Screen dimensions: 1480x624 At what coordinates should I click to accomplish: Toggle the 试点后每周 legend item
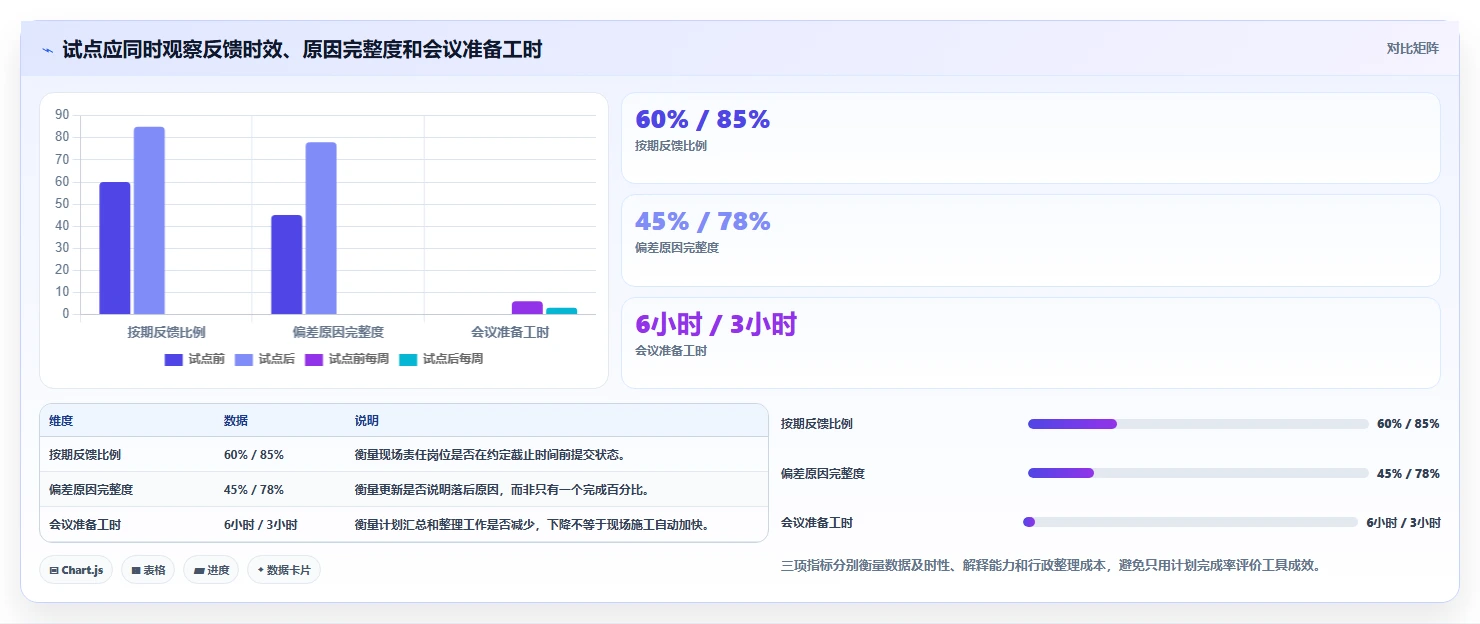[441, 359]
